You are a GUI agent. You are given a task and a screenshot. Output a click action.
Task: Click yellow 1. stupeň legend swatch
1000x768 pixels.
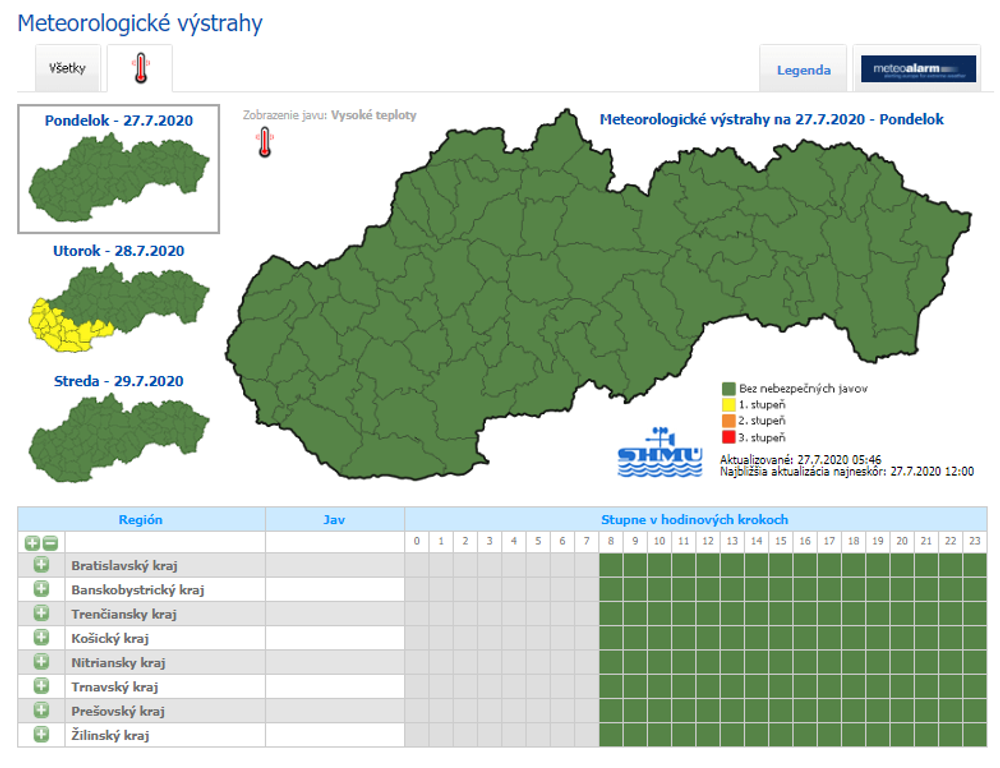[728, 405]
